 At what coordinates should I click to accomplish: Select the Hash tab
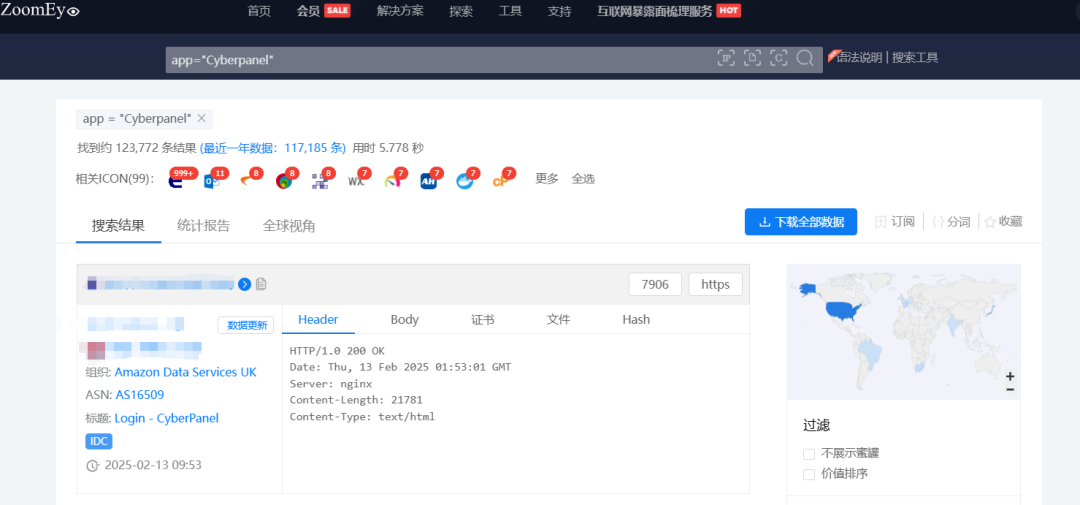pyautogui.click(x=636, y=320)
